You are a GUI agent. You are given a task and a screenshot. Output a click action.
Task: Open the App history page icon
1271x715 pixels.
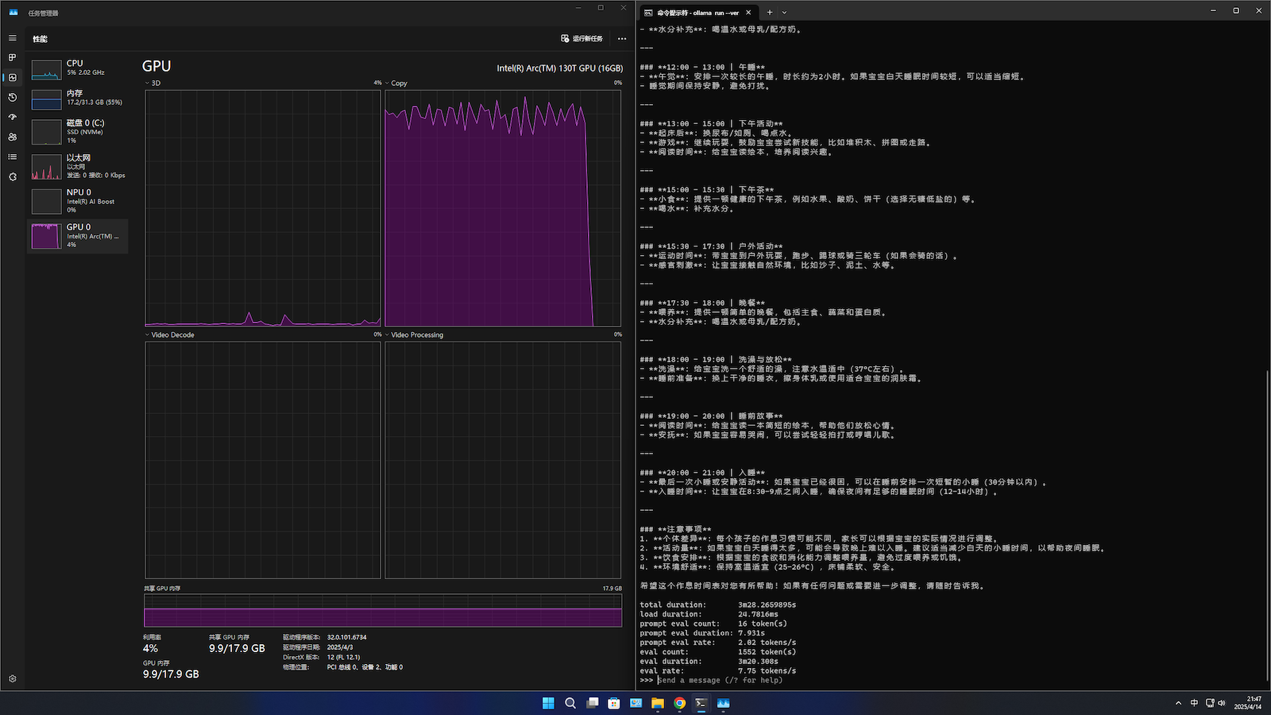click(13, 97)
